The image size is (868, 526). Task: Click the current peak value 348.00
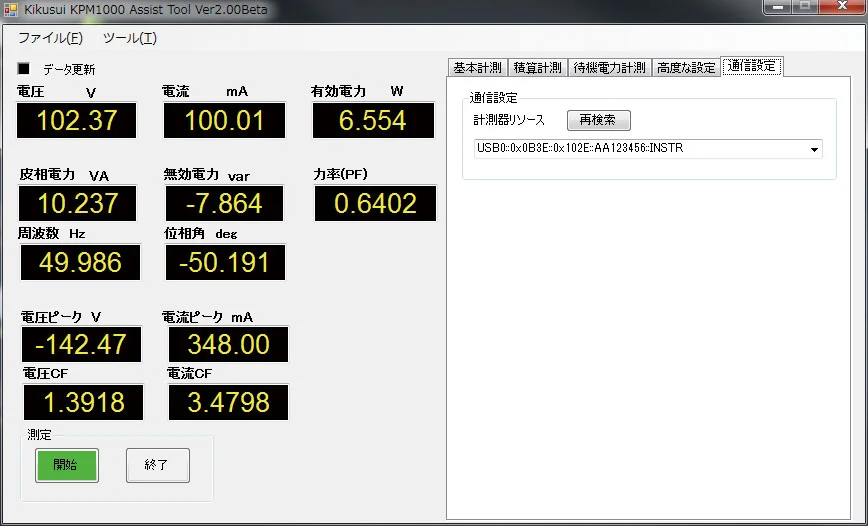tap(228, 344)
